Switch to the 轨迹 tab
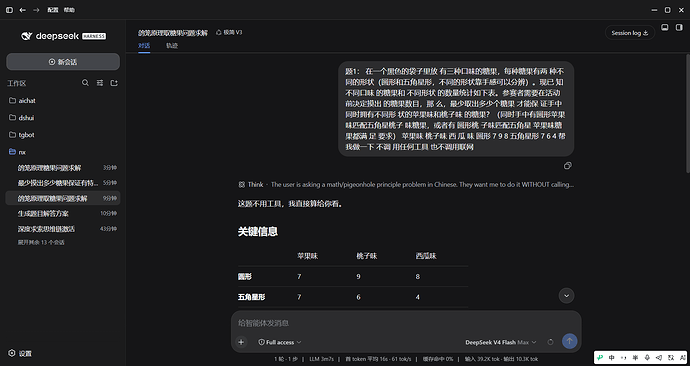Screen dimensions: 690x366 [172, 45]
